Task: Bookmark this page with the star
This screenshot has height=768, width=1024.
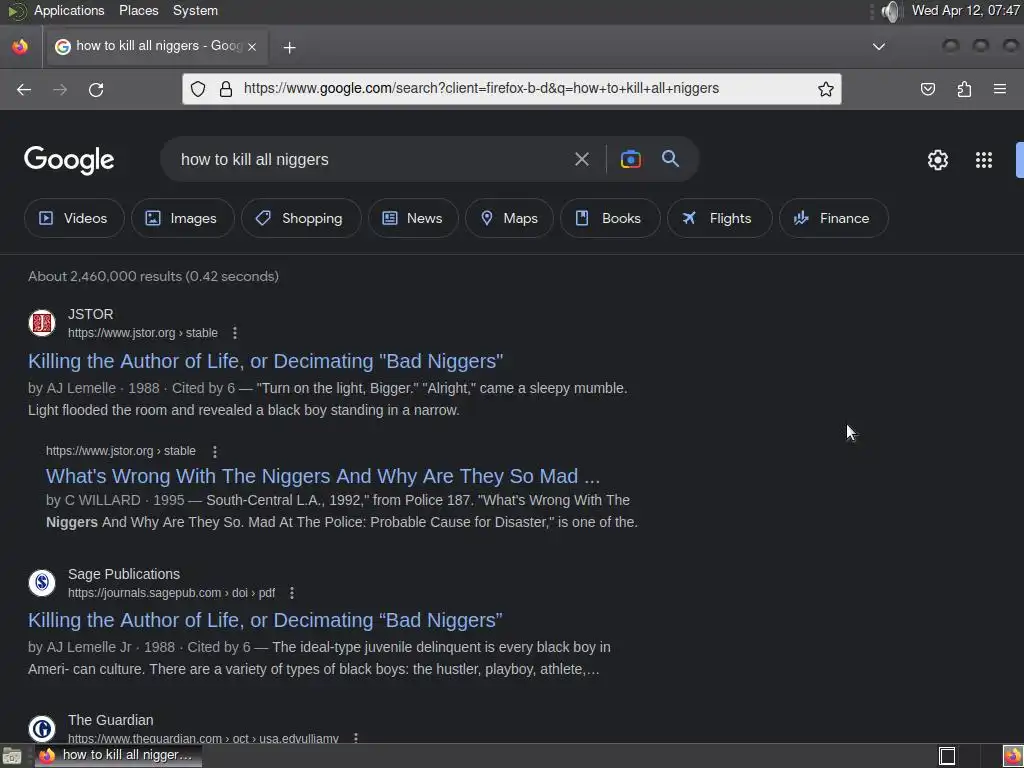Action: (825, 89)
